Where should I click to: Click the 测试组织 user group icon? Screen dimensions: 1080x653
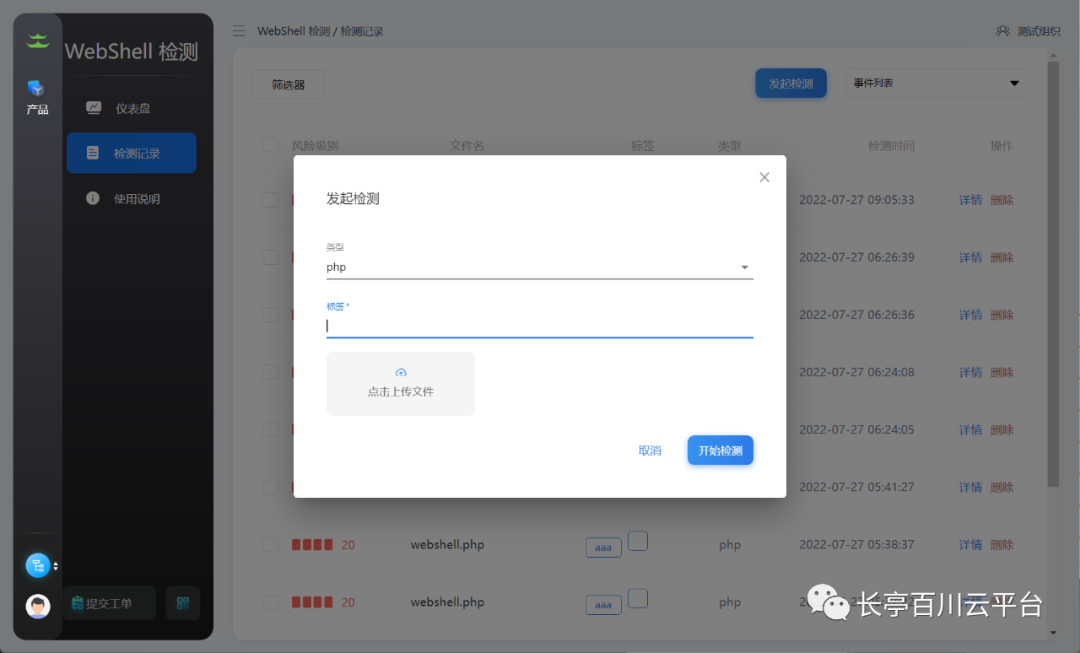click(1002, 31)
